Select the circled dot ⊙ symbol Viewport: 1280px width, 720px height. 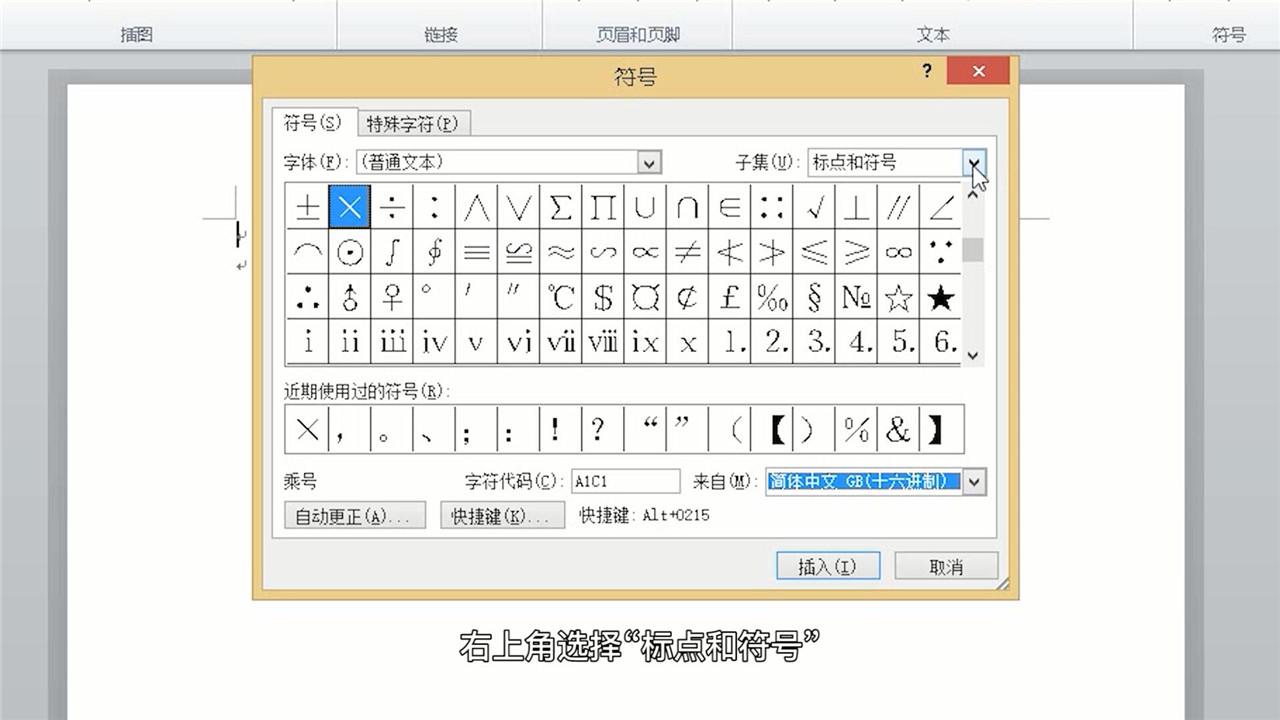(349, 252)
